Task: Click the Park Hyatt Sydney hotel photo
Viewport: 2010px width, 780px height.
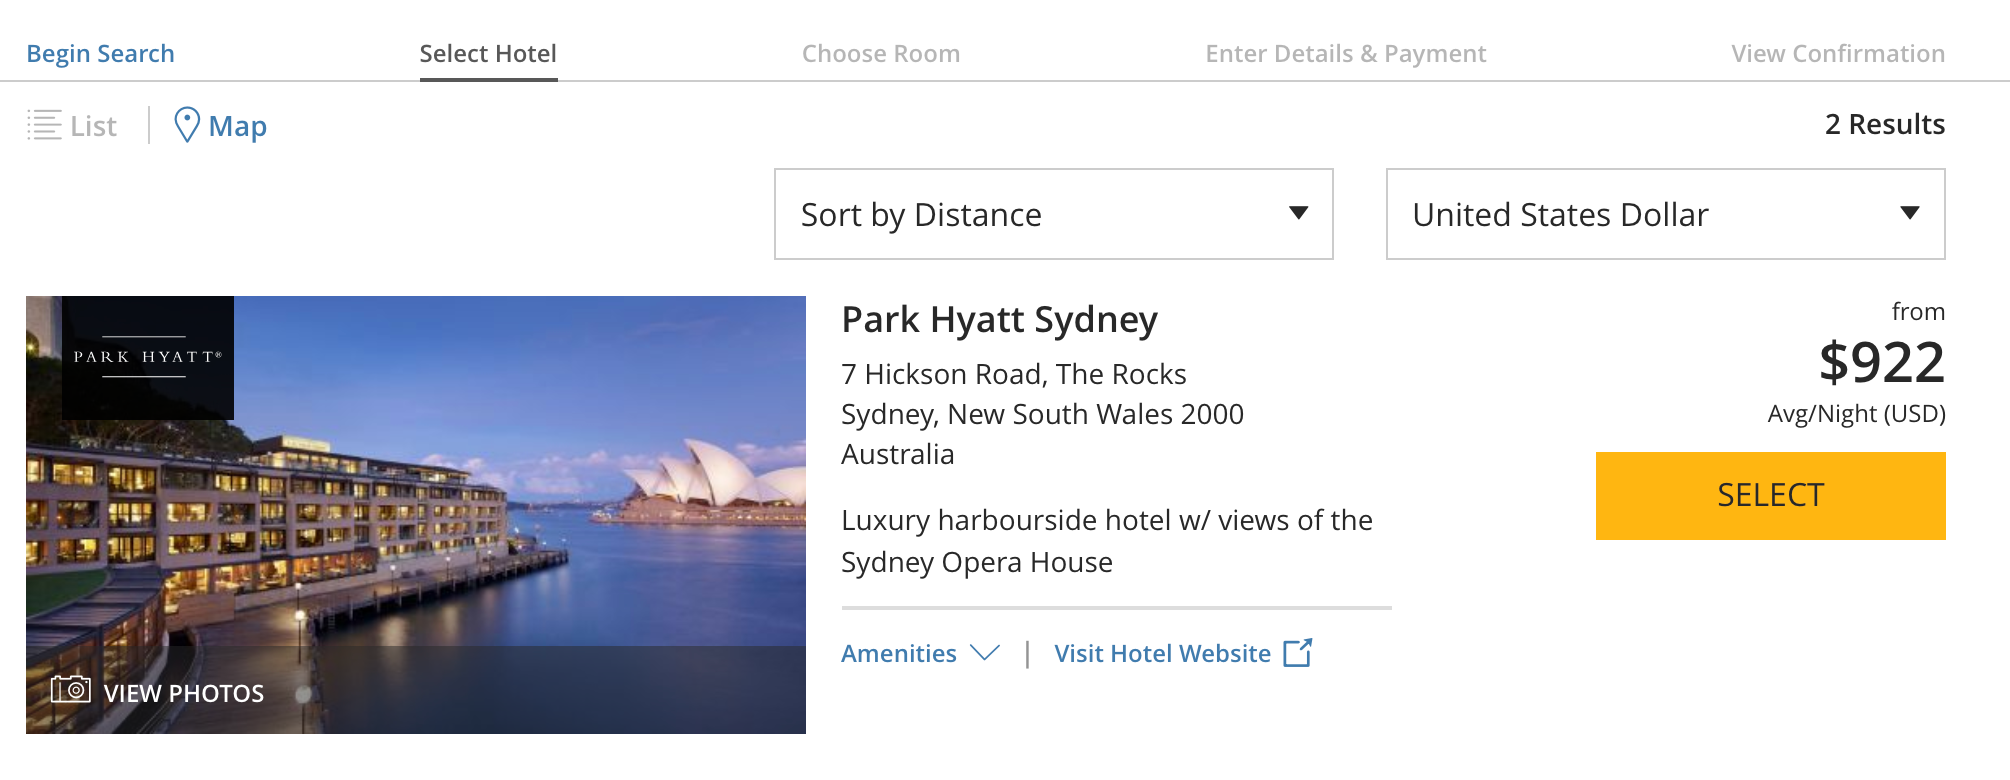Action: 416,515
